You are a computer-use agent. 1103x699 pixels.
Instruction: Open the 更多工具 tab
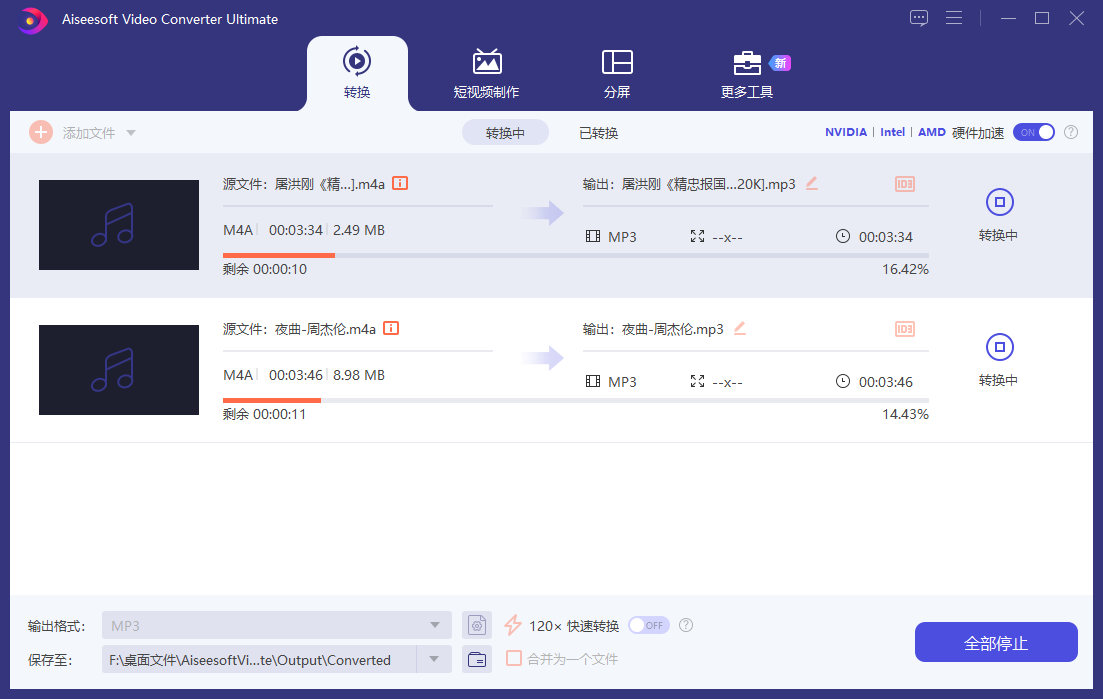coord(747,73)
